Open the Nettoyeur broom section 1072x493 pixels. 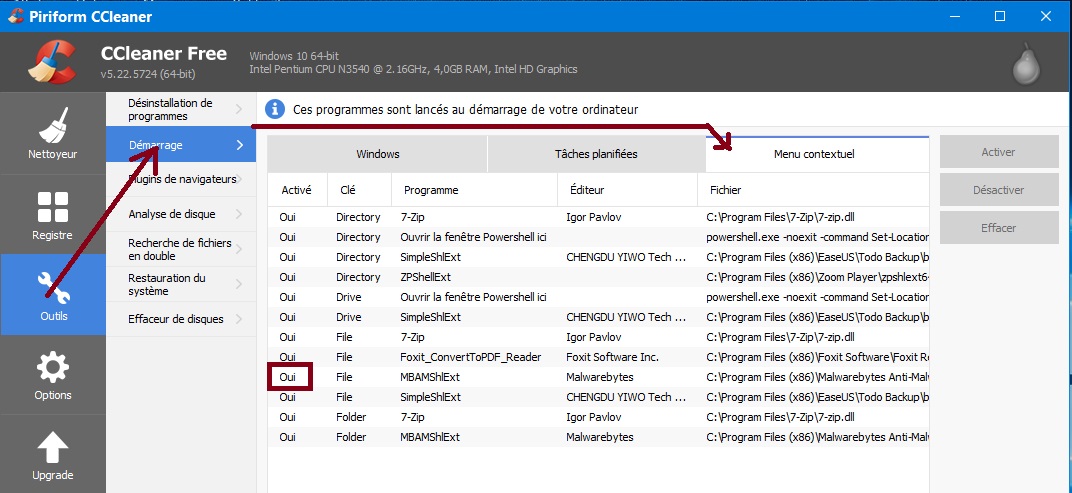pyautogui.click(x=53, y=133)
